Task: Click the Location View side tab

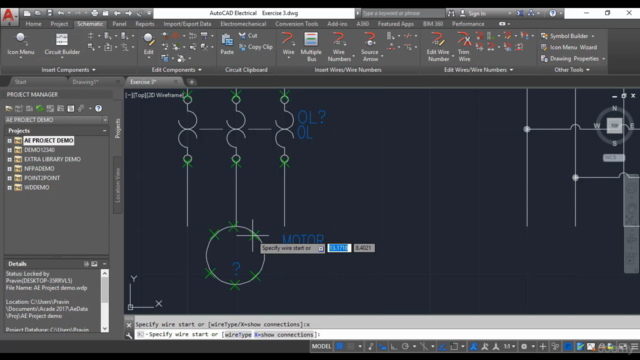Action: [x=118, y=185]
